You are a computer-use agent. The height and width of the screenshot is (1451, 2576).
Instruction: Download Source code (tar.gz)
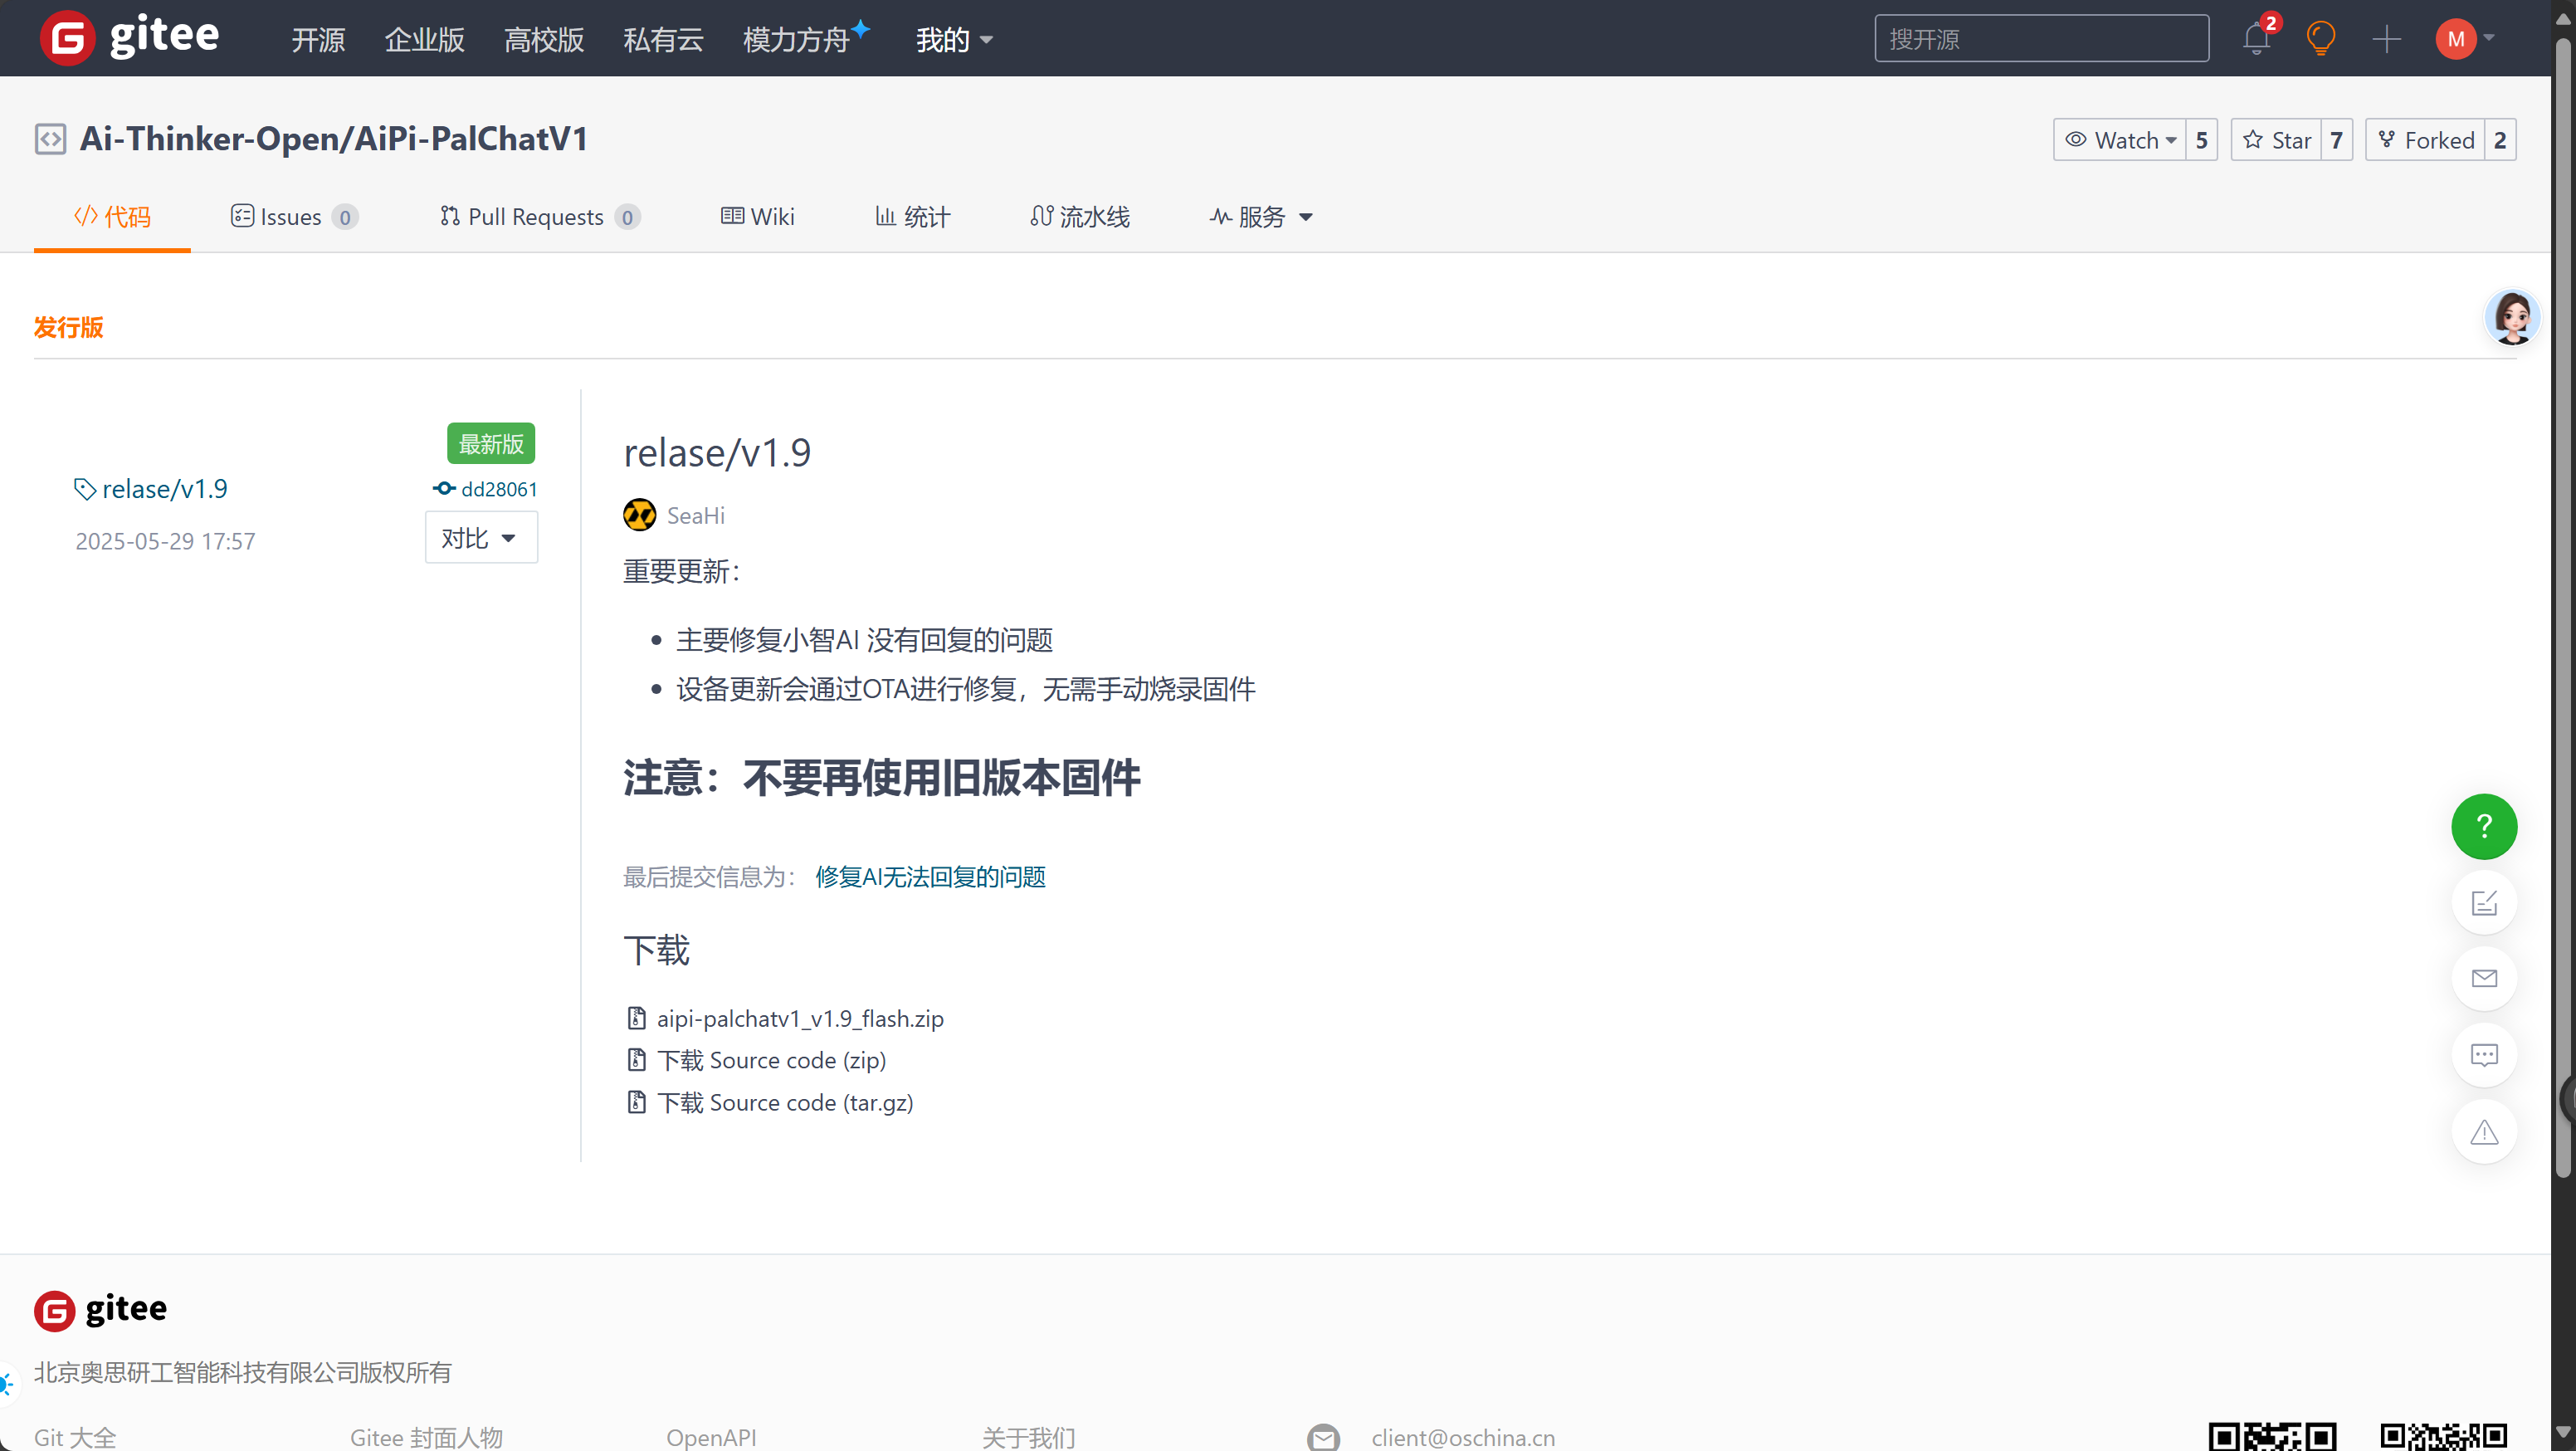tap(785, 1102)
